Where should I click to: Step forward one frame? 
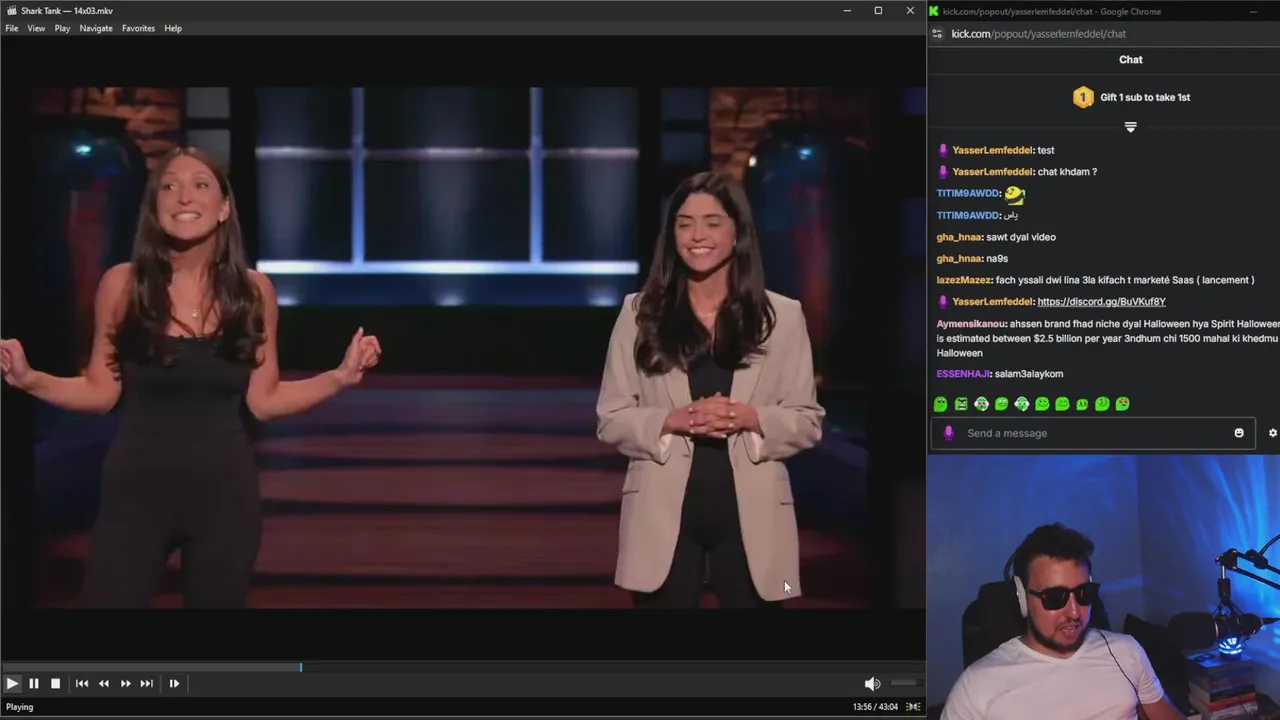coord(174,683)
